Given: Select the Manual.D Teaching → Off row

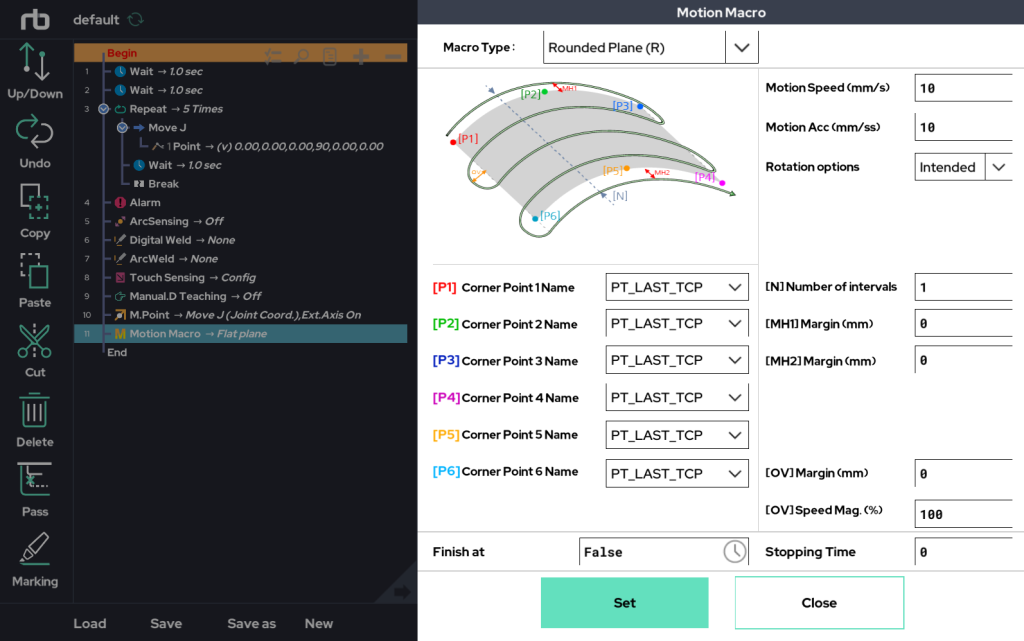Looking at the screenshot, I should pyautogui.click(x=240, y=296).
